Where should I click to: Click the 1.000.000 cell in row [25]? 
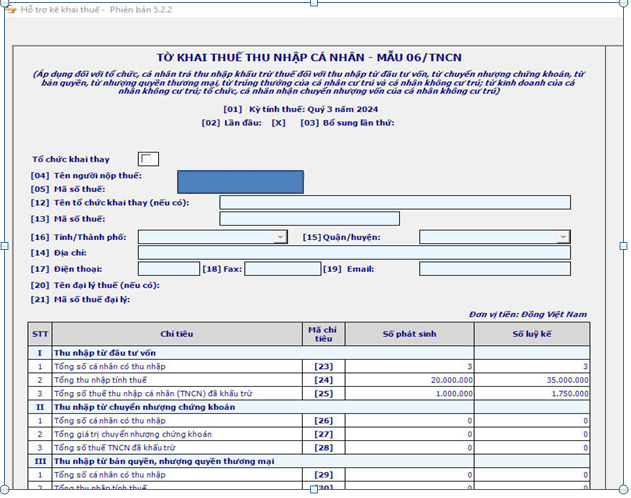[x=408, y=394]
